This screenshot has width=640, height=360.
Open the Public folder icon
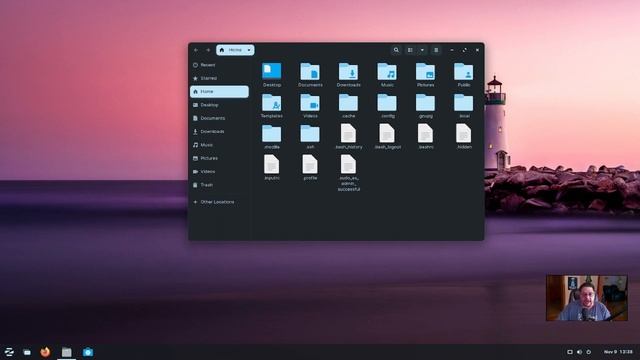(x=464, y=71)
